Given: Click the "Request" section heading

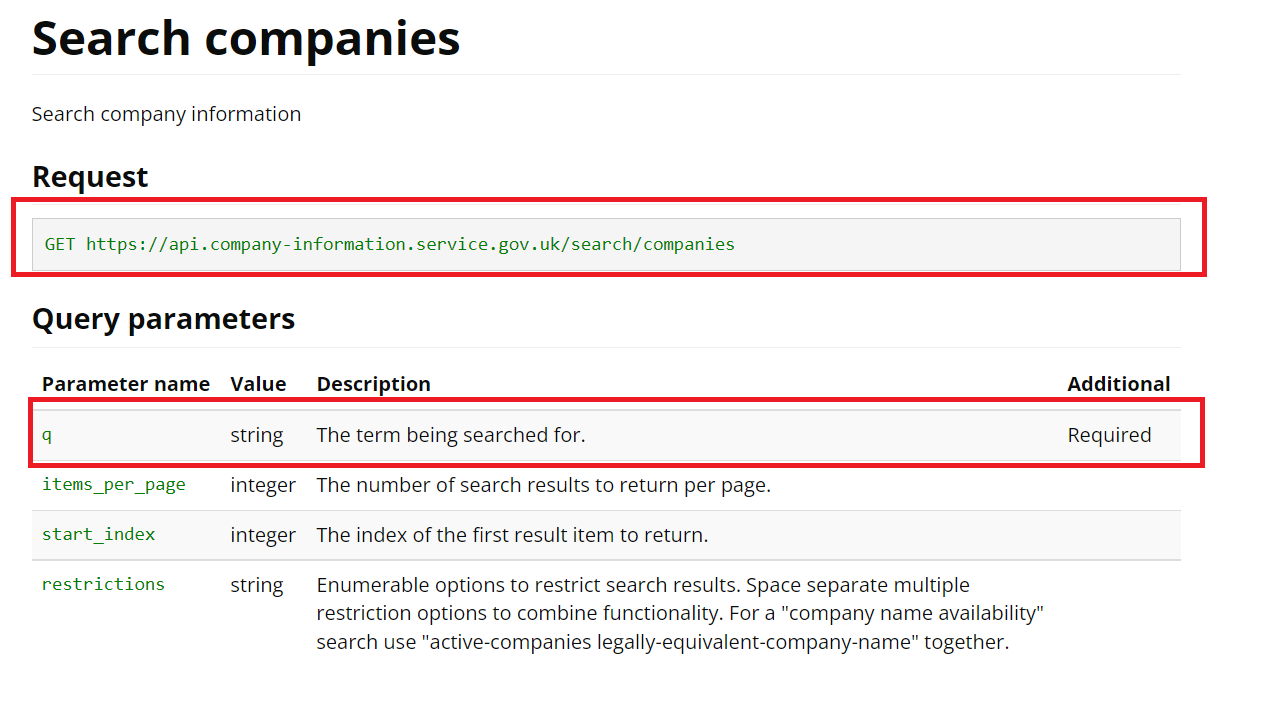Looking at the screenshot, I should tap(90, 177).
